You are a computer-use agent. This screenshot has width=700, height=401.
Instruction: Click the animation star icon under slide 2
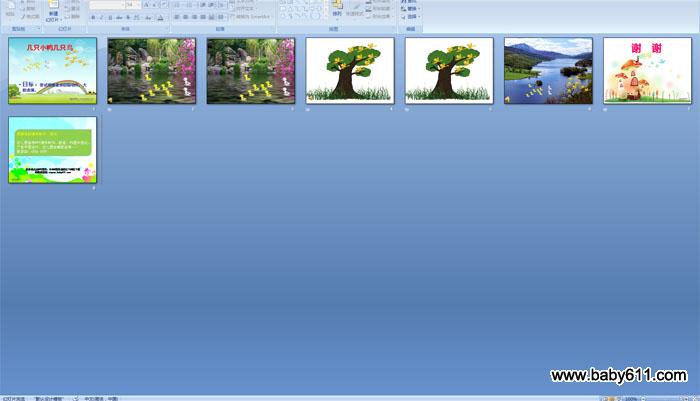[x=110, y=109]
